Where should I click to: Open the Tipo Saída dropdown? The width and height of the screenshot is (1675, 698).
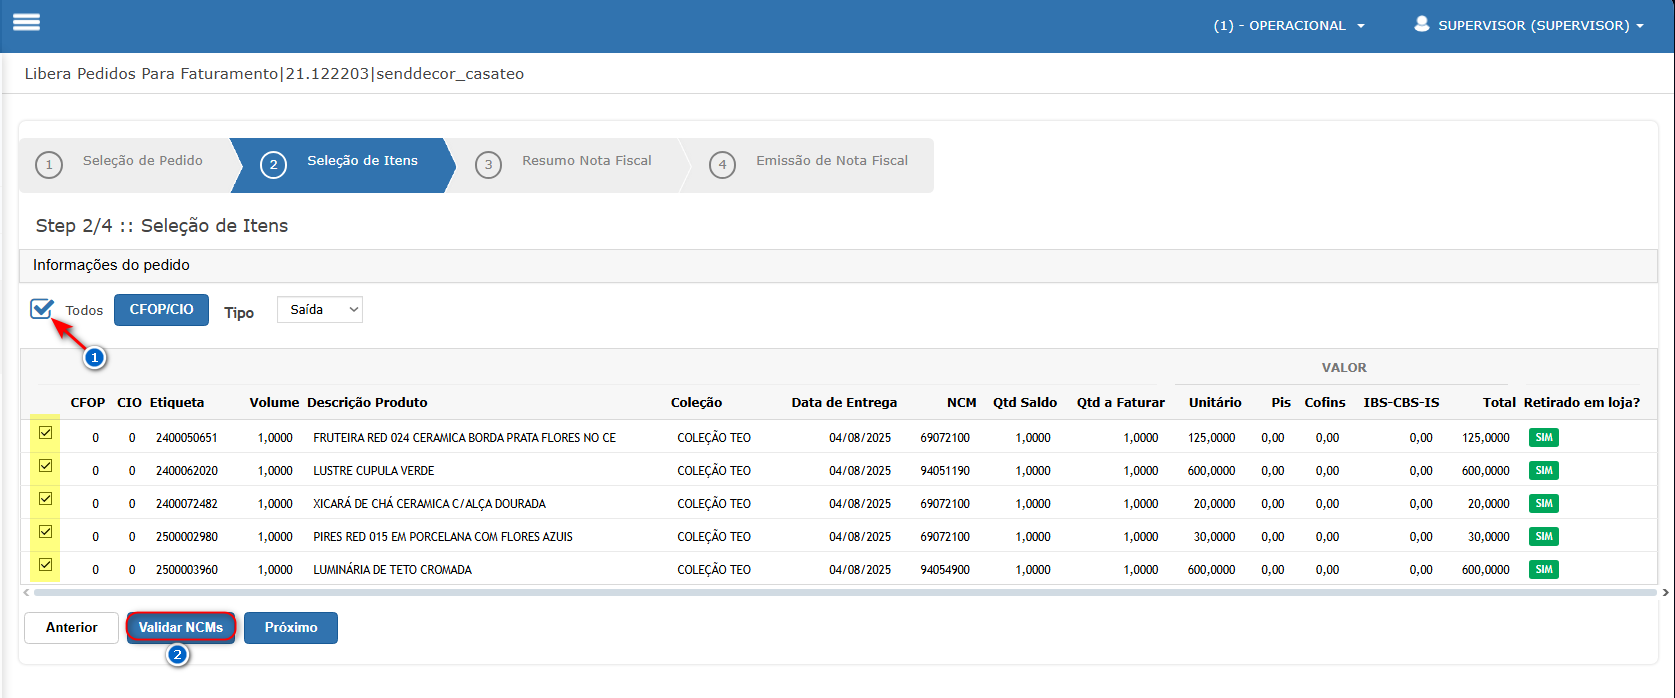[x=320, y=310]
